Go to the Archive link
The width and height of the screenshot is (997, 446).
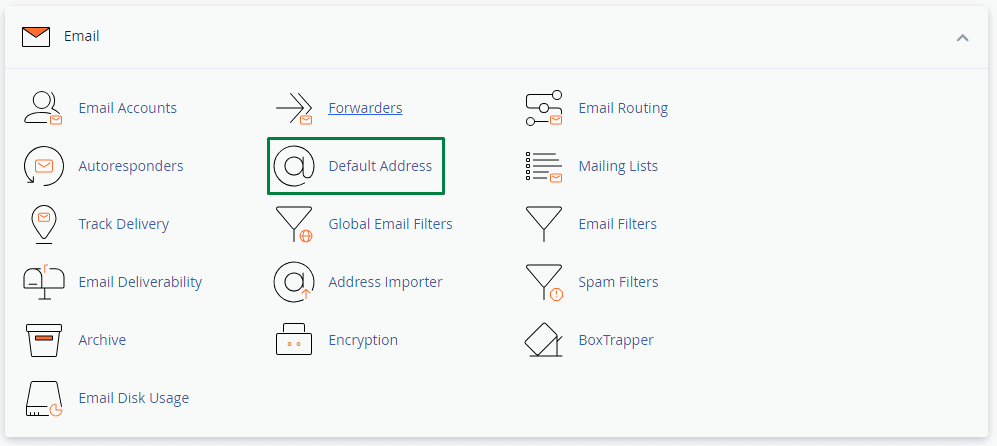[x=102, y=340]
